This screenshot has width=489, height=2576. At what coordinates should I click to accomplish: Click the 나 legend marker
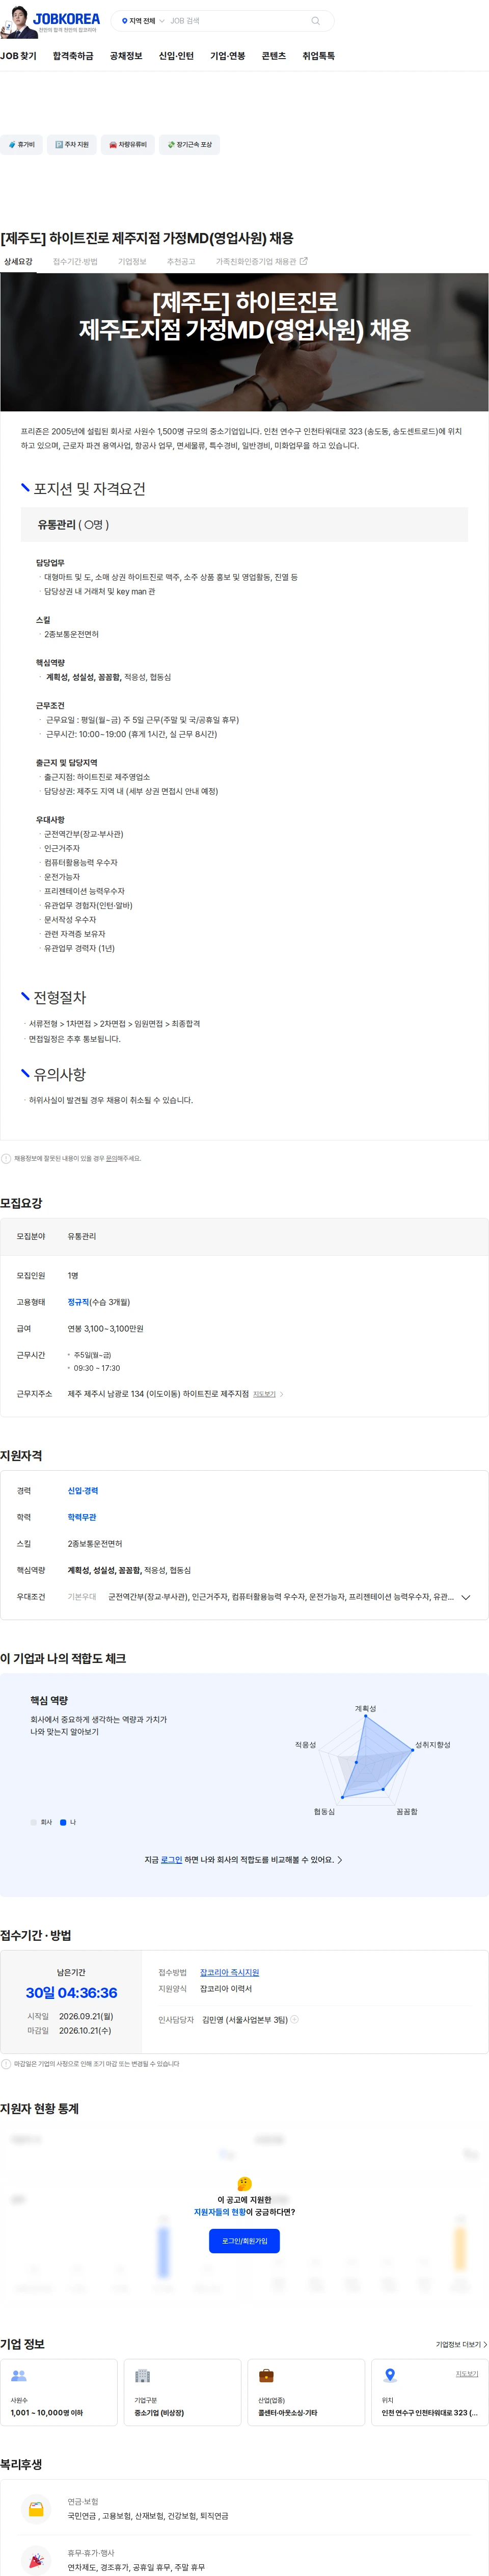[63, 1822]
